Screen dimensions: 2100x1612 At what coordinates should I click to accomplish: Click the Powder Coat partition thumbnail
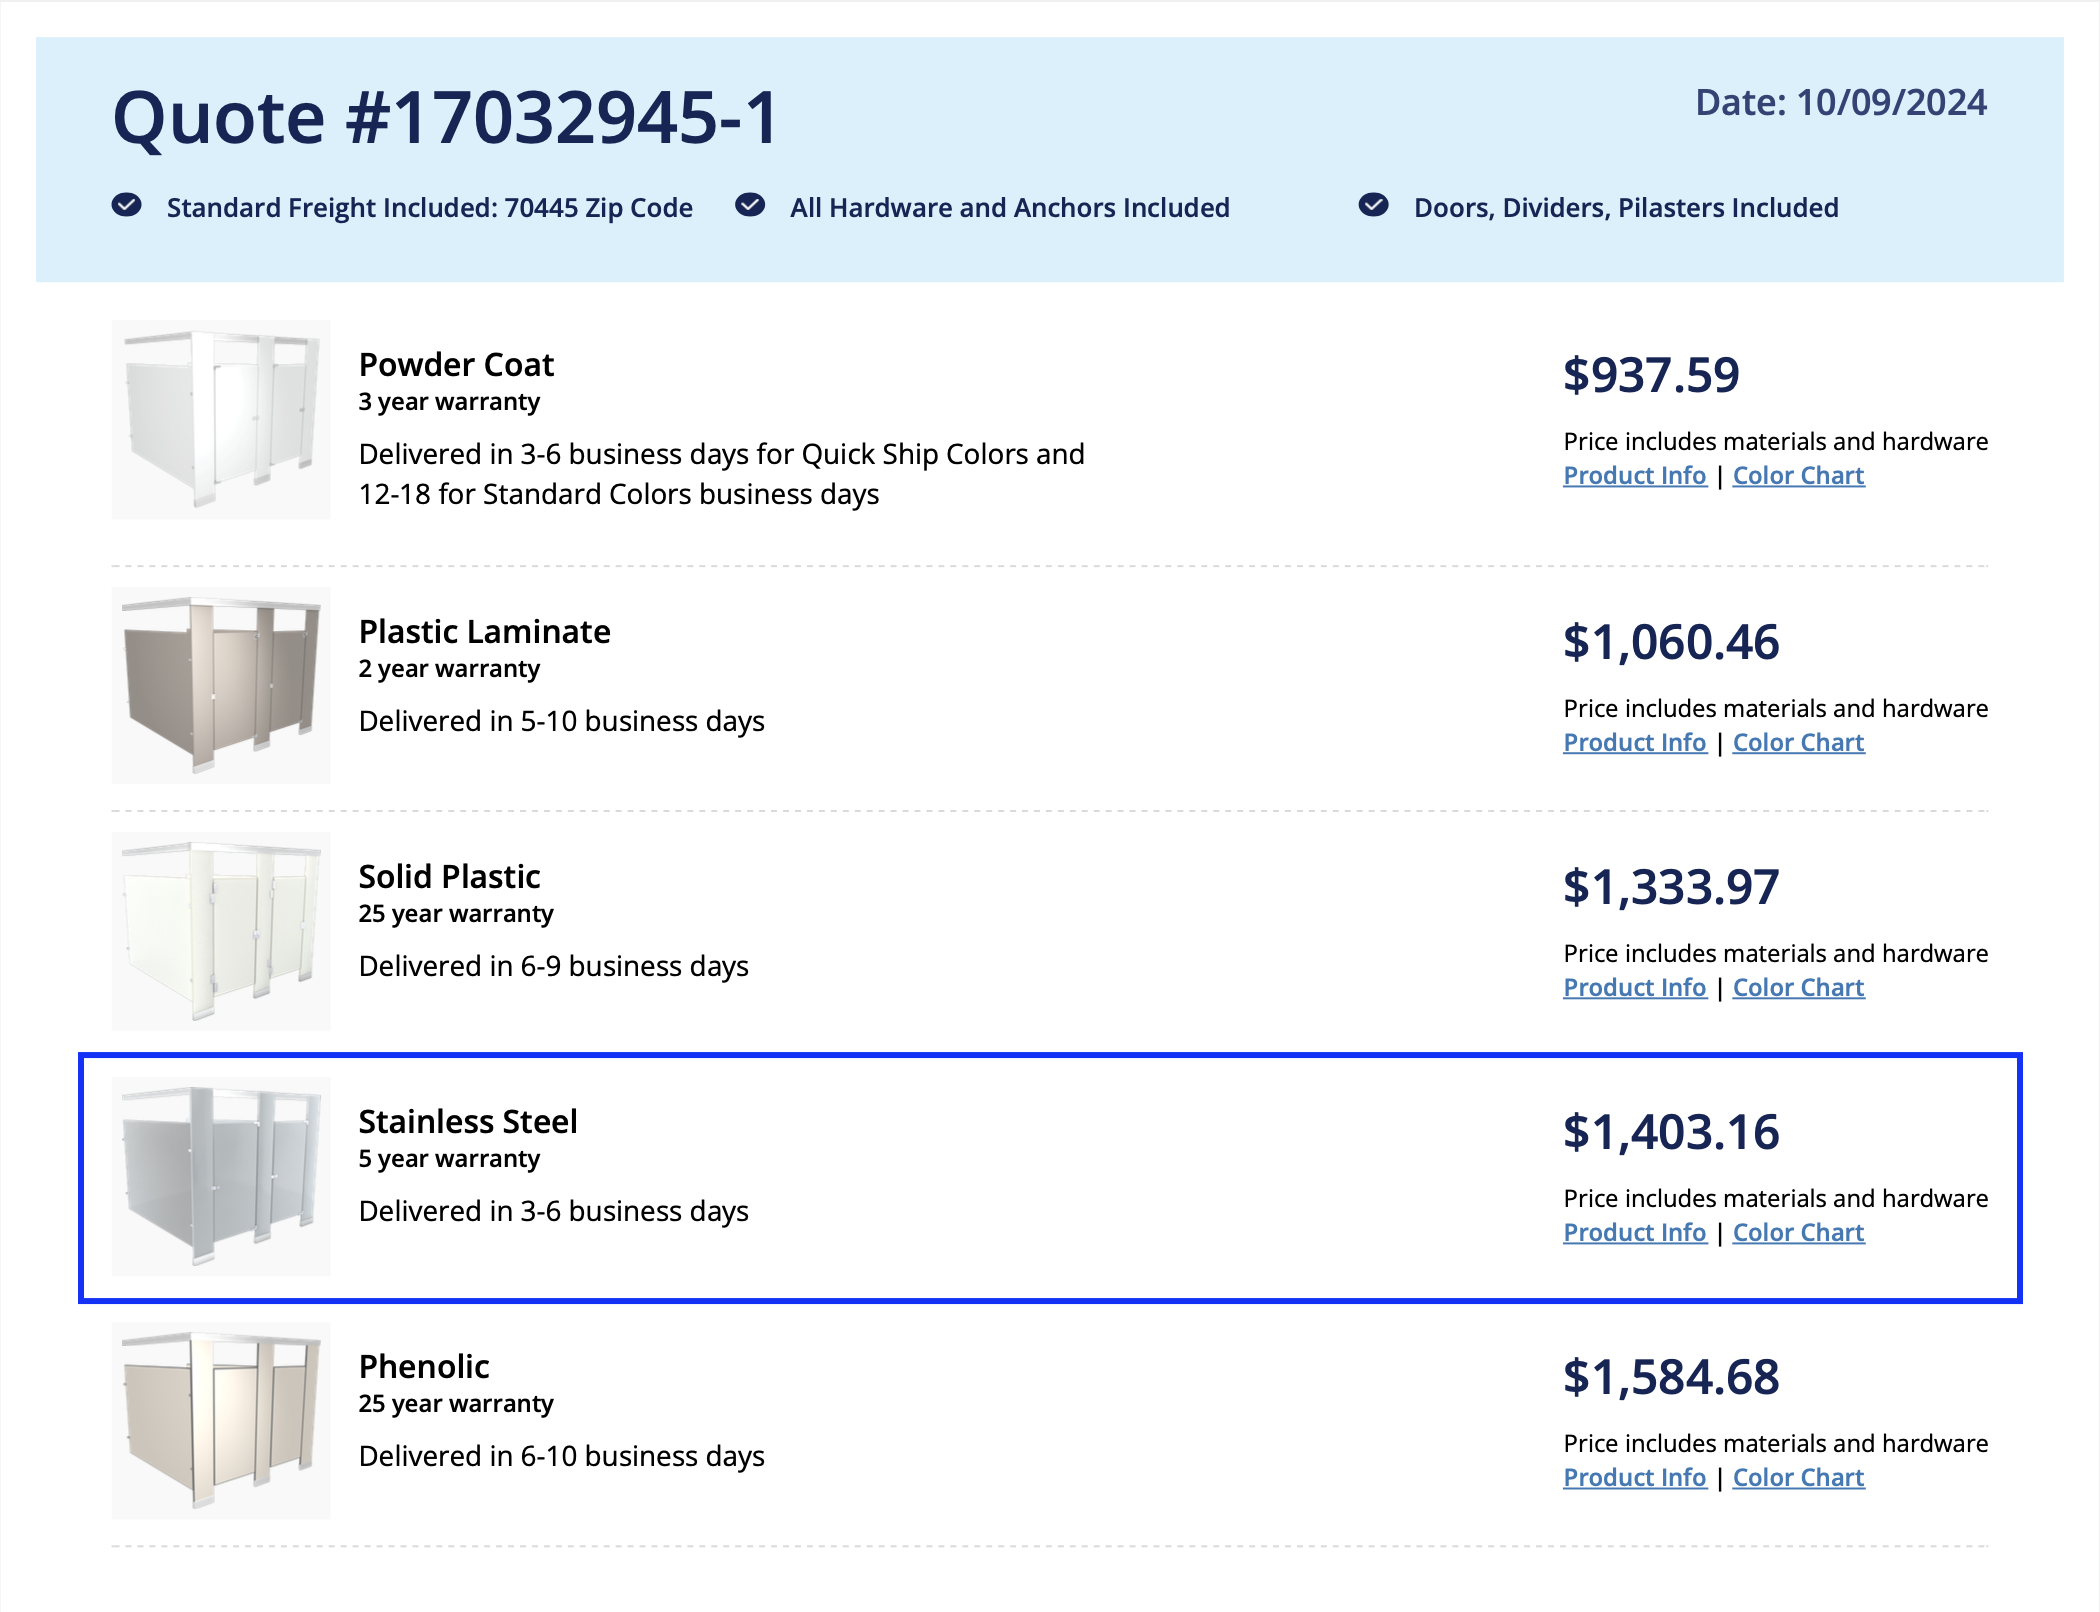(x=221, y=419)
